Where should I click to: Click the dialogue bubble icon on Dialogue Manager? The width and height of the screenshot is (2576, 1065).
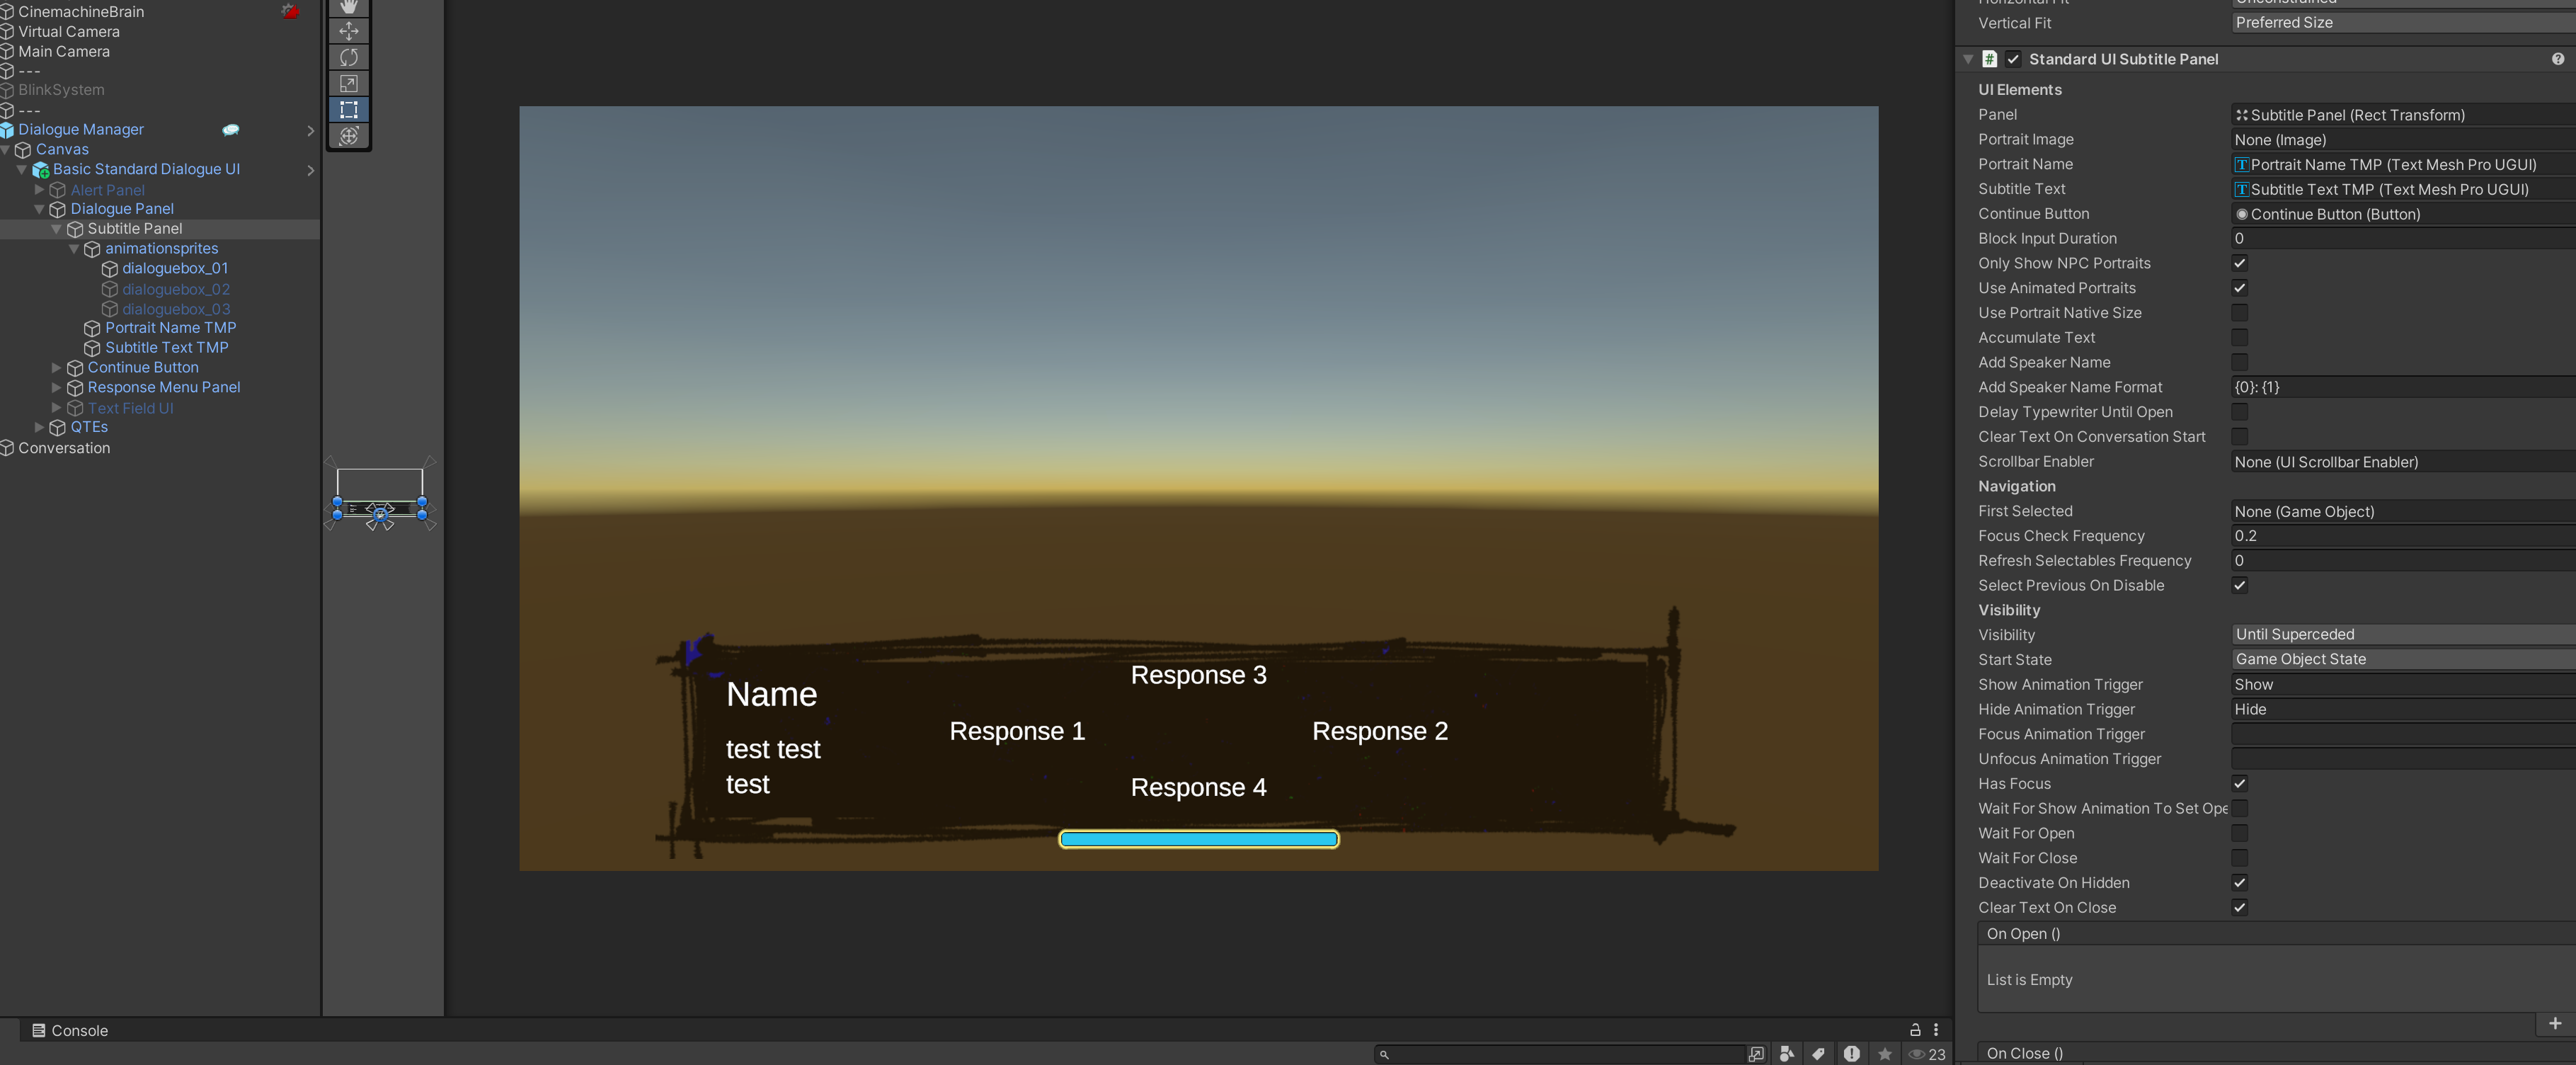coord(231,129)
